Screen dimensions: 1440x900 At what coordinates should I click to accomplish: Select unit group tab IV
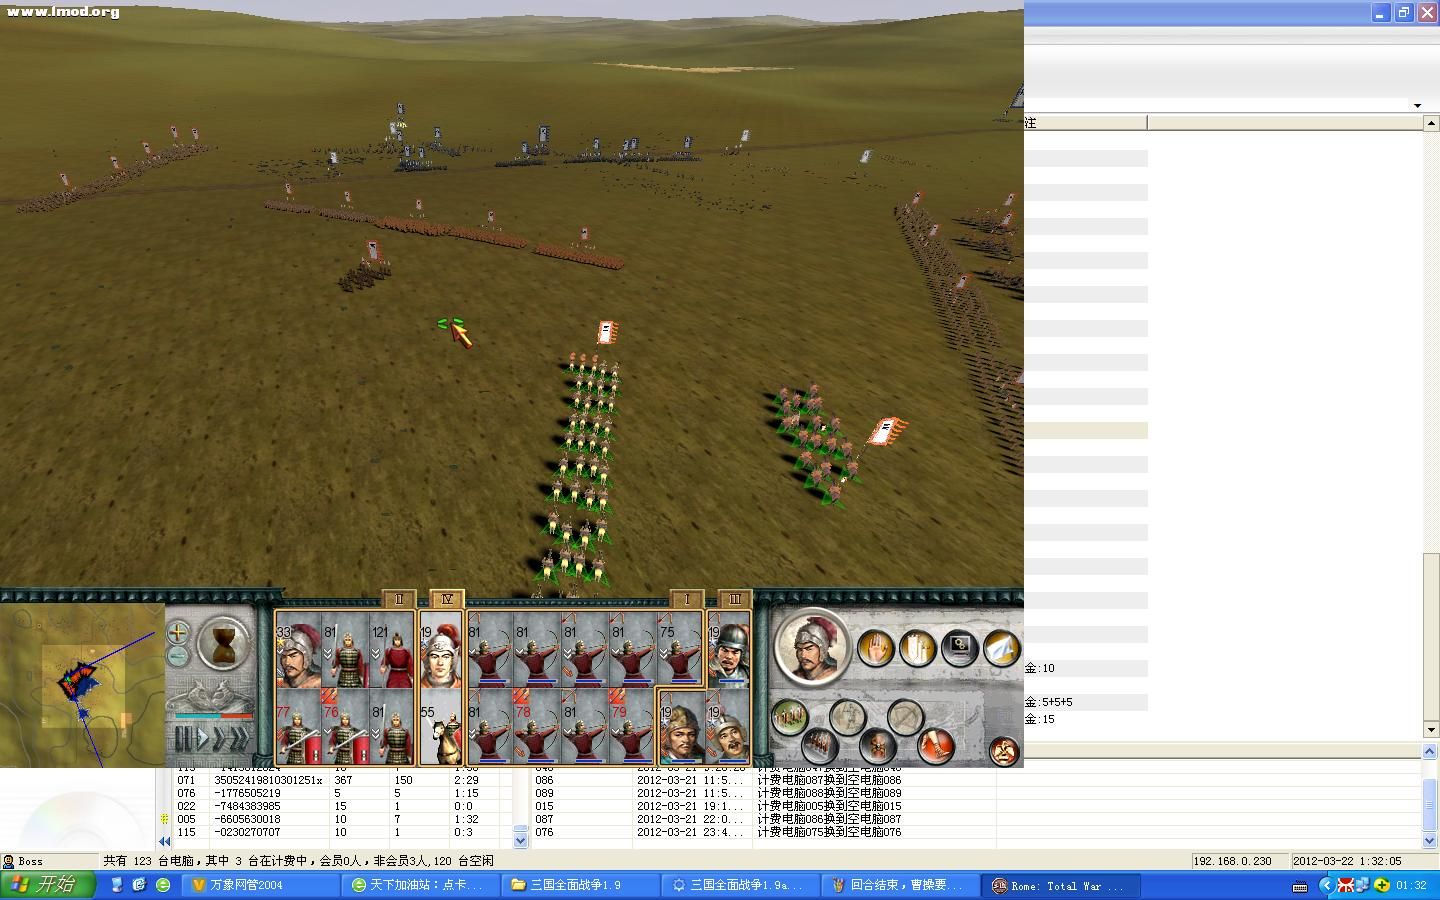pos(447,599)
